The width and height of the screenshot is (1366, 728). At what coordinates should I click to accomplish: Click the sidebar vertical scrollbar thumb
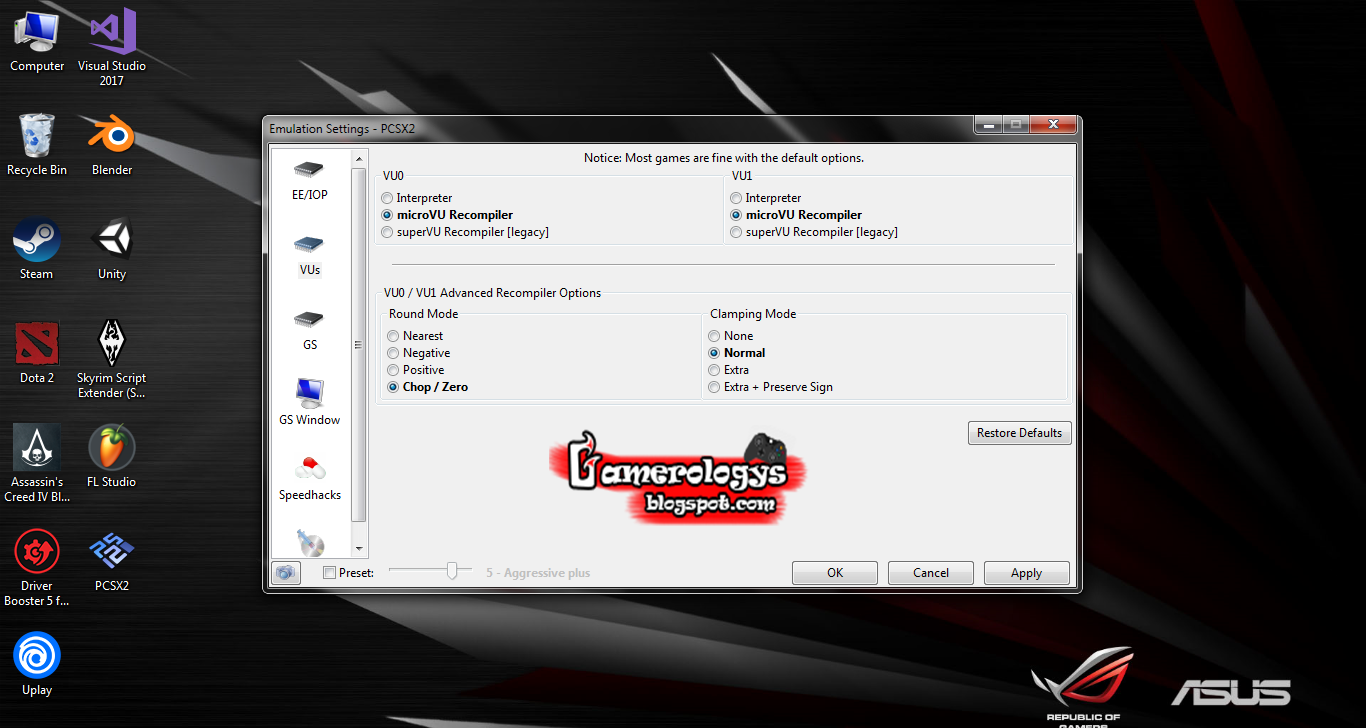tap(359, 344)
